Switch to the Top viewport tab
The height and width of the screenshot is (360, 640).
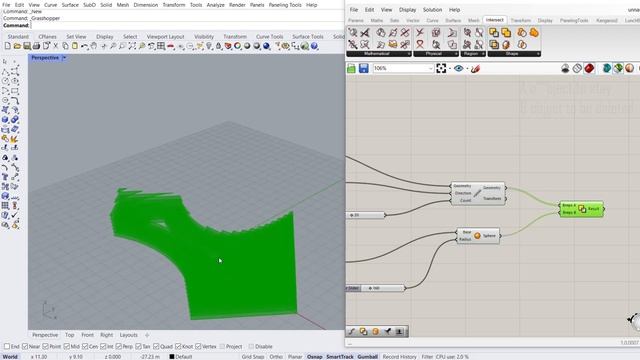click(x=70, y=335)
